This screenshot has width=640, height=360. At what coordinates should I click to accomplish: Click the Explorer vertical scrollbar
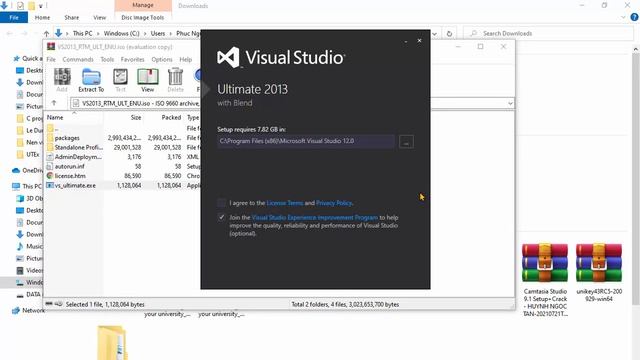tap(636, 178)
